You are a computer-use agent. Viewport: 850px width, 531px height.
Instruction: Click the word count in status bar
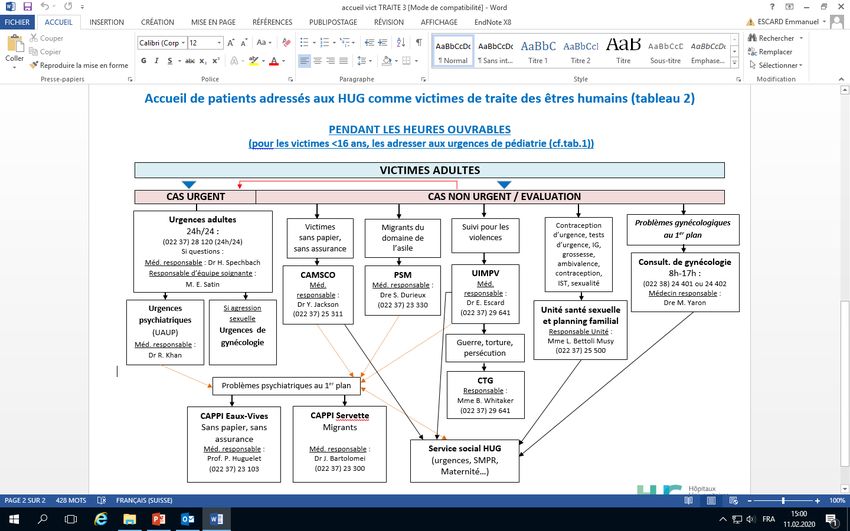tap(69, 499)
